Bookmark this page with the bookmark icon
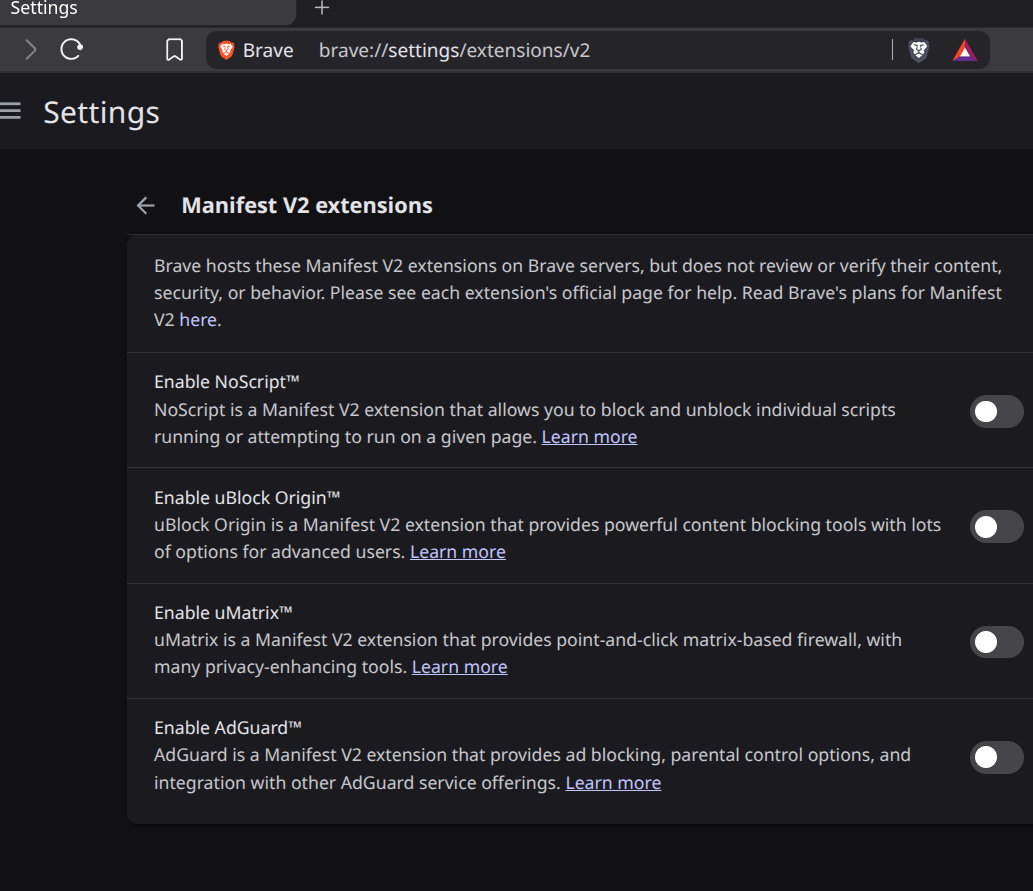 click(x=174, y=50)
